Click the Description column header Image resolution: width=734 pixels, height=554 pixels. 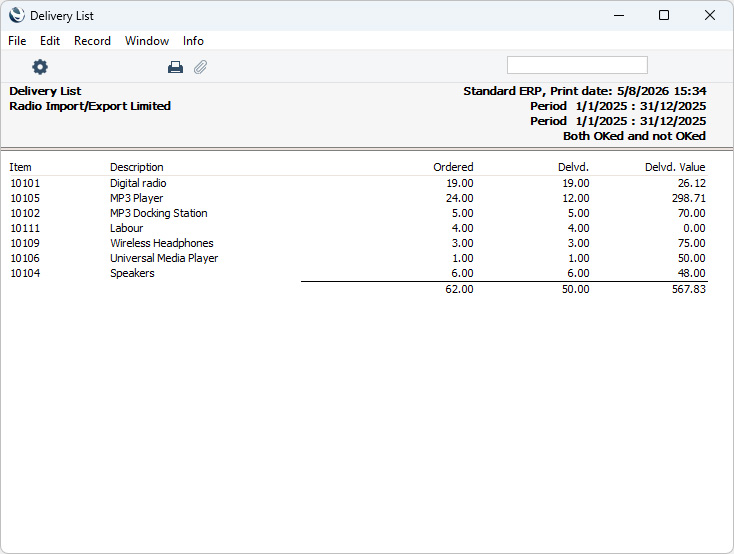point(137,167)
